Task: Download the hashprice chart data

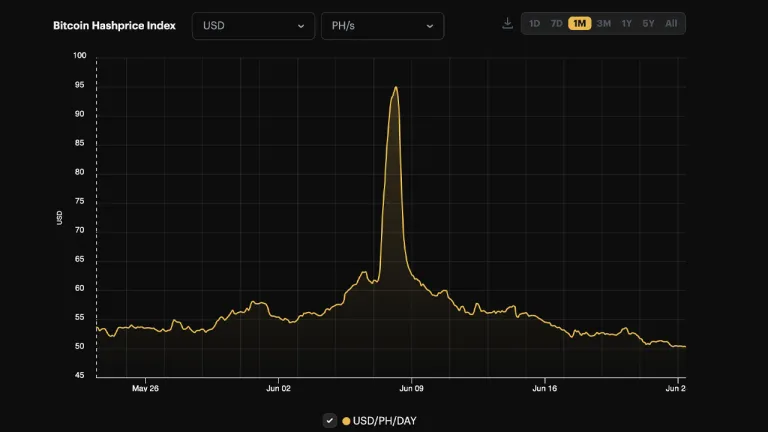Action: [507, 24]
